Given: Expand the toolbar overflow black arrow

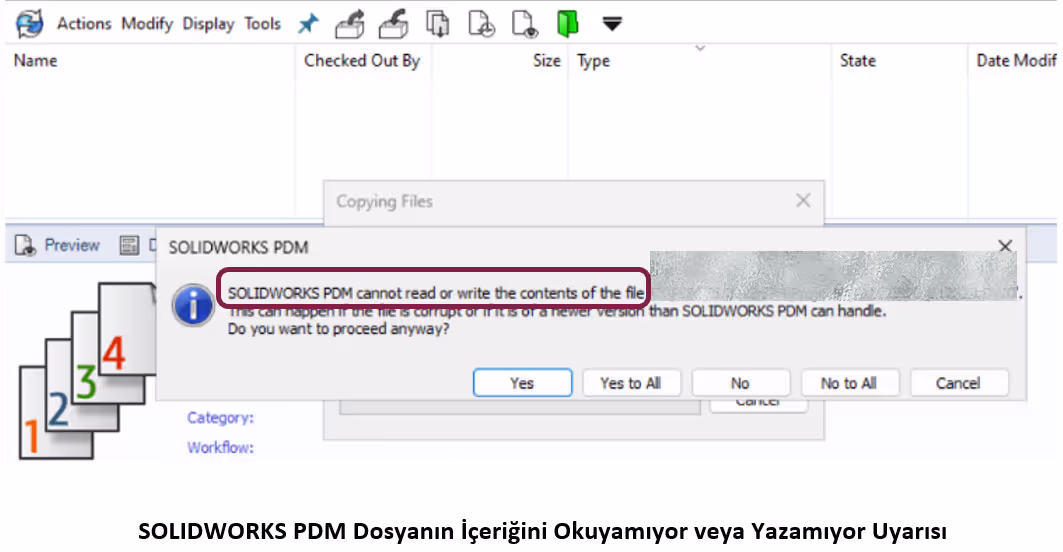Looking at the screenshot, I should tap(612, 24).
